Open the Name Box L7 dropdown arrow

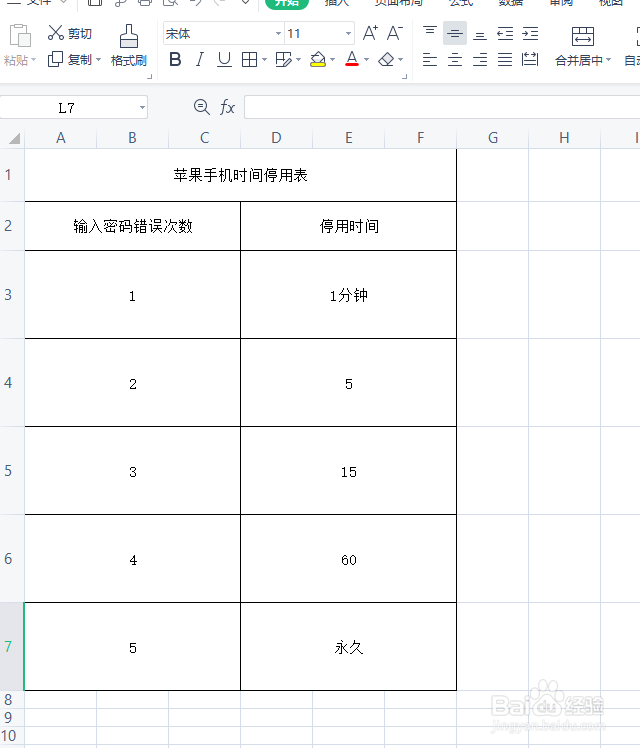pyautogui.click(x=142, y=107)
